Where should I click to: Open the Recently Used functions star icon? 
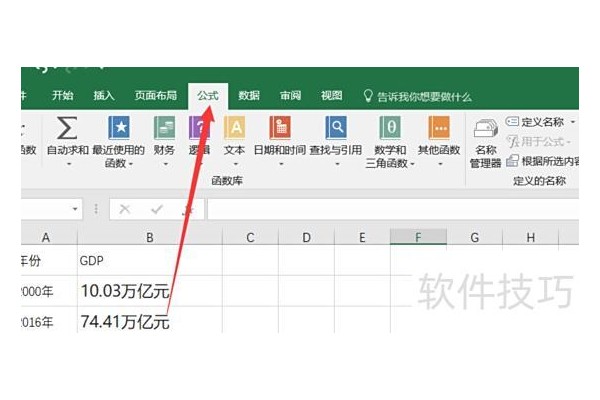pos(119,128)
